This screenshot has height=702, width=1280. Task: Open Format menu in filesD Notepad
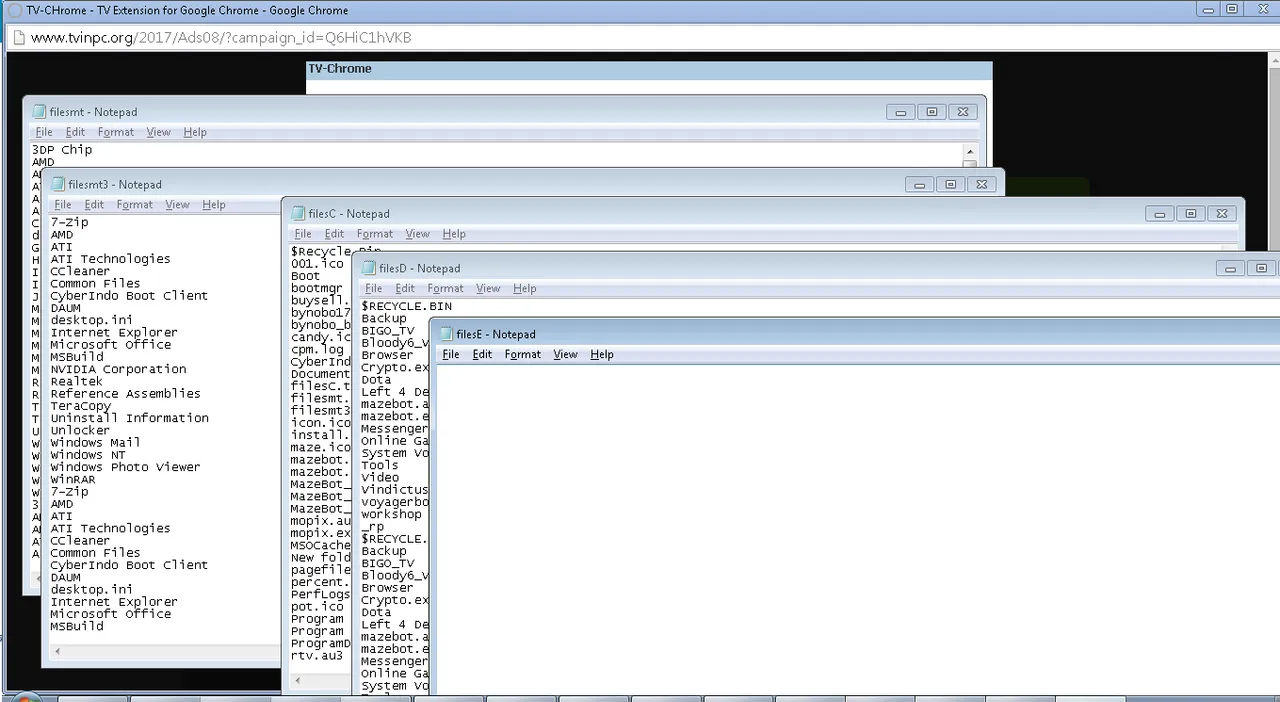(445, 288)
